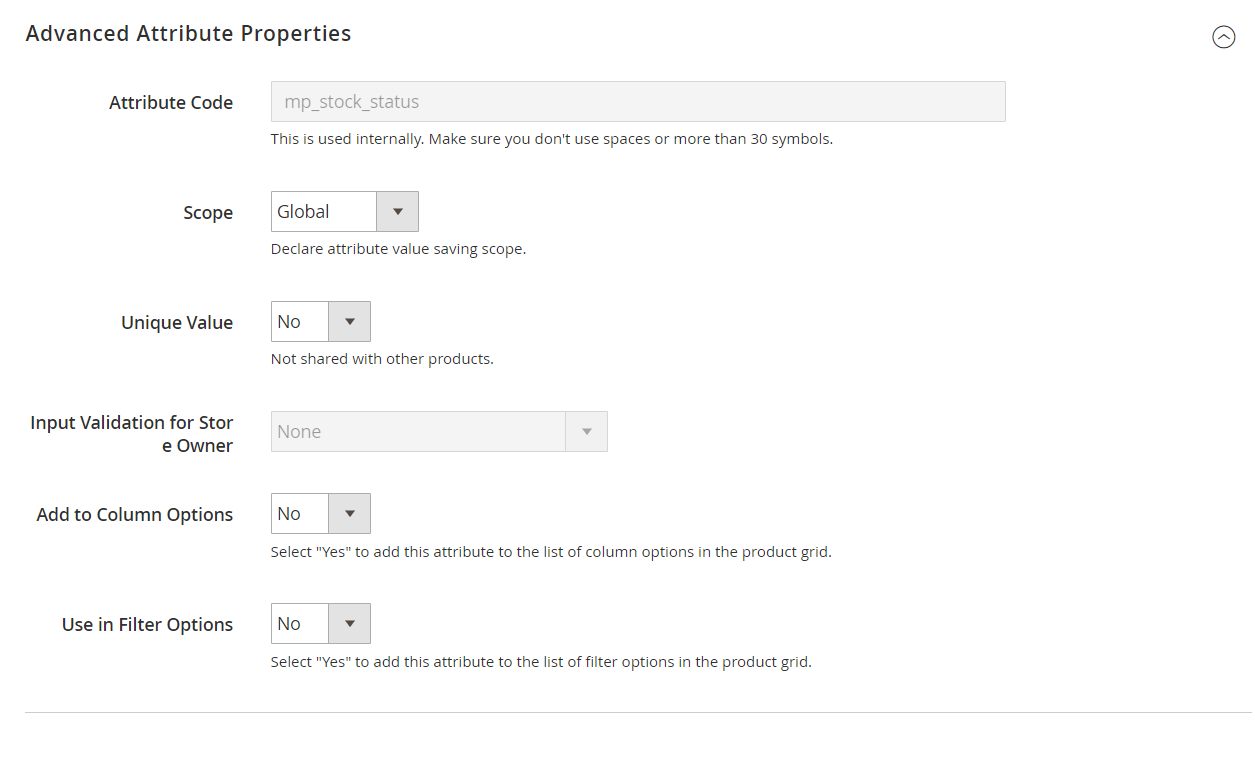The image size is (1255, 766).
Task: Click the Use in Filter Options label
Action: pos(147,625)
